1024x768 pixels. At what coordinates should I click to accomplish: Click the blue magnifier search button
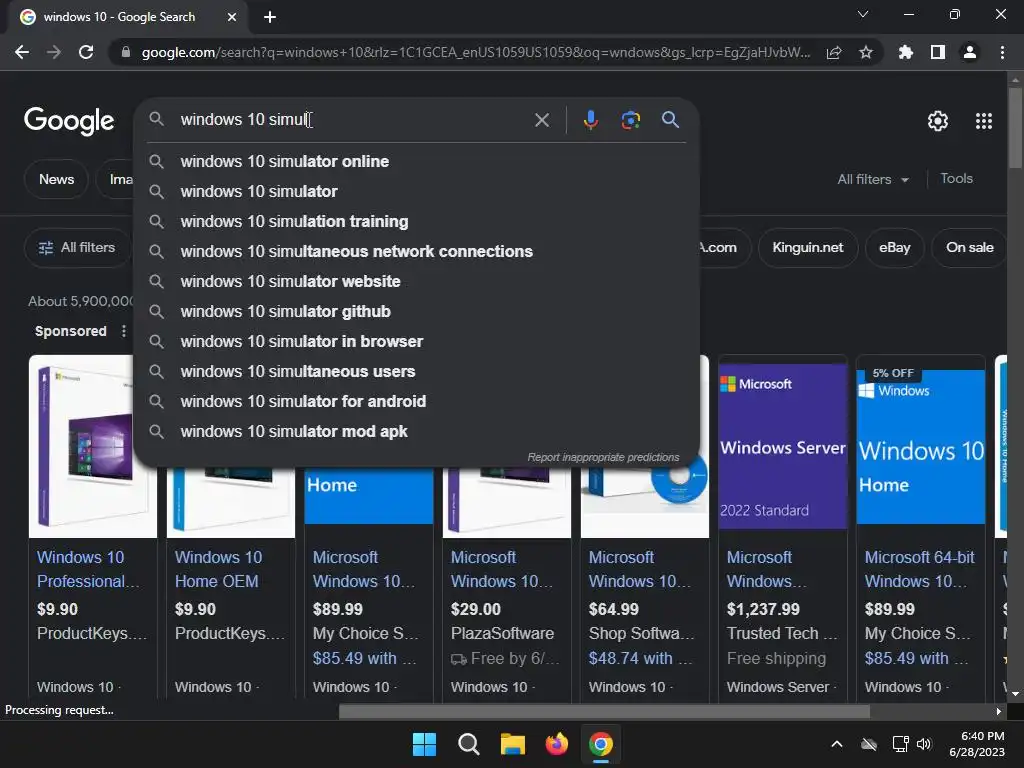tap(671, 120)
